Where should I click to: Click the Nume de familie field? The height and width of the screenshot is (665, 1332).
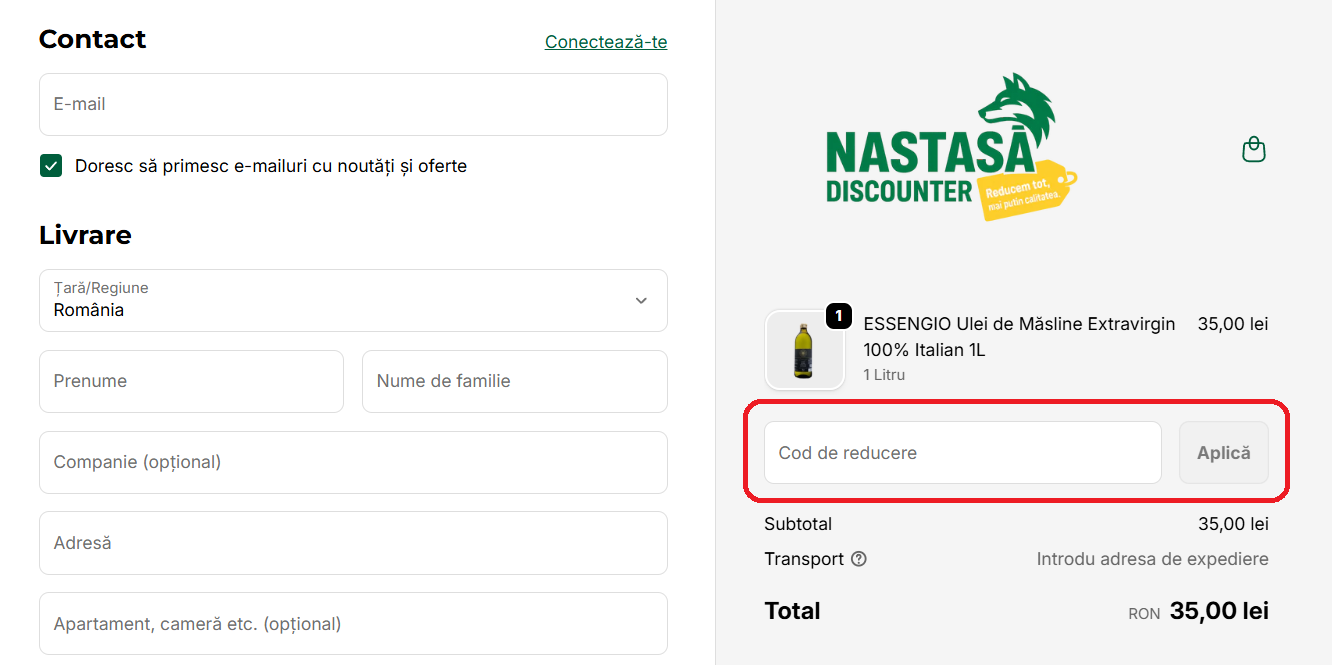pos(514,381)
